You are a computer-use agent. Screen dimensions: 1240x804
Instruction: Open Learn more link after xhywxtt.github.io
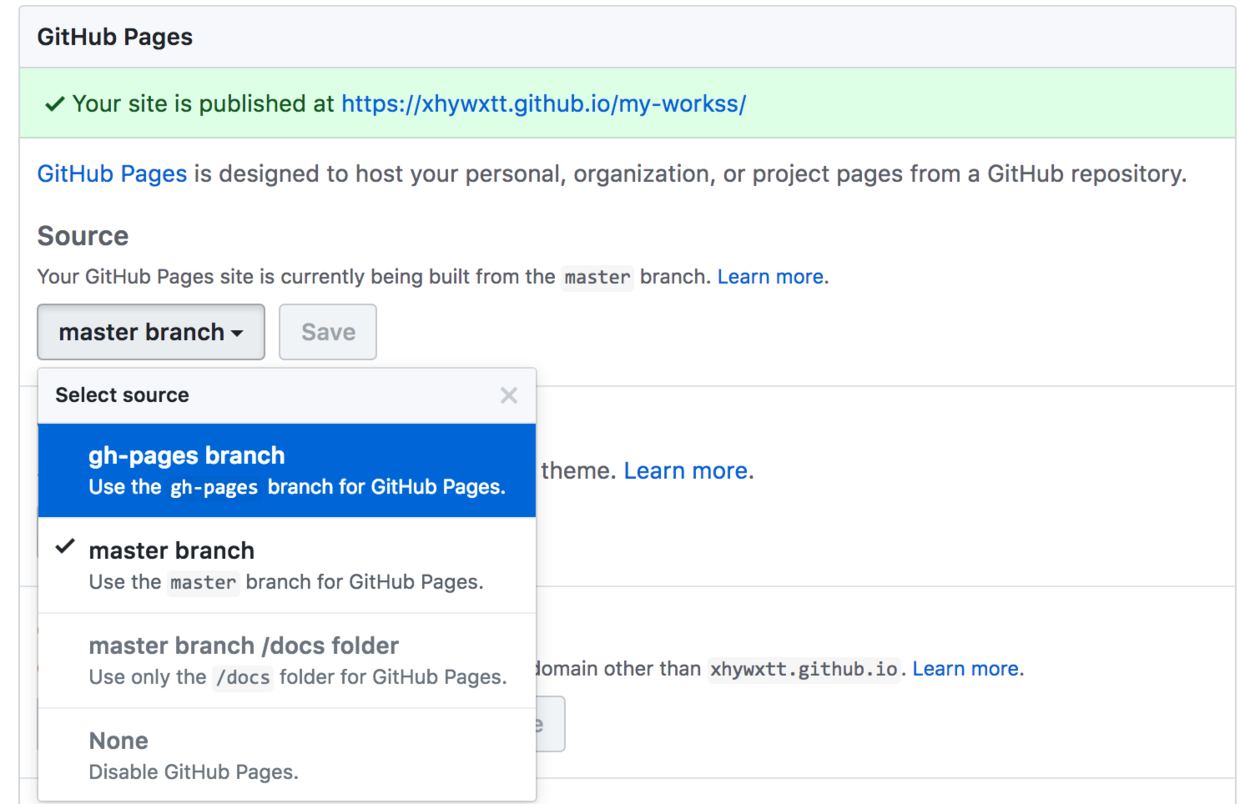[966, 669]
